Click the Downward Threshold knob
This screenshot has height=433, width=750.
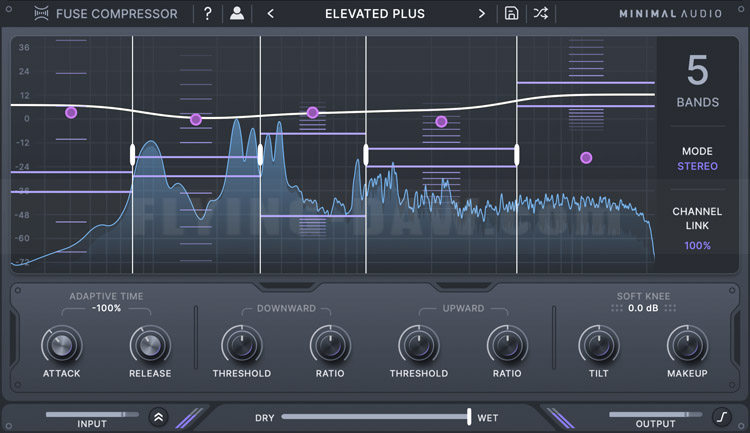click(242, 345)
